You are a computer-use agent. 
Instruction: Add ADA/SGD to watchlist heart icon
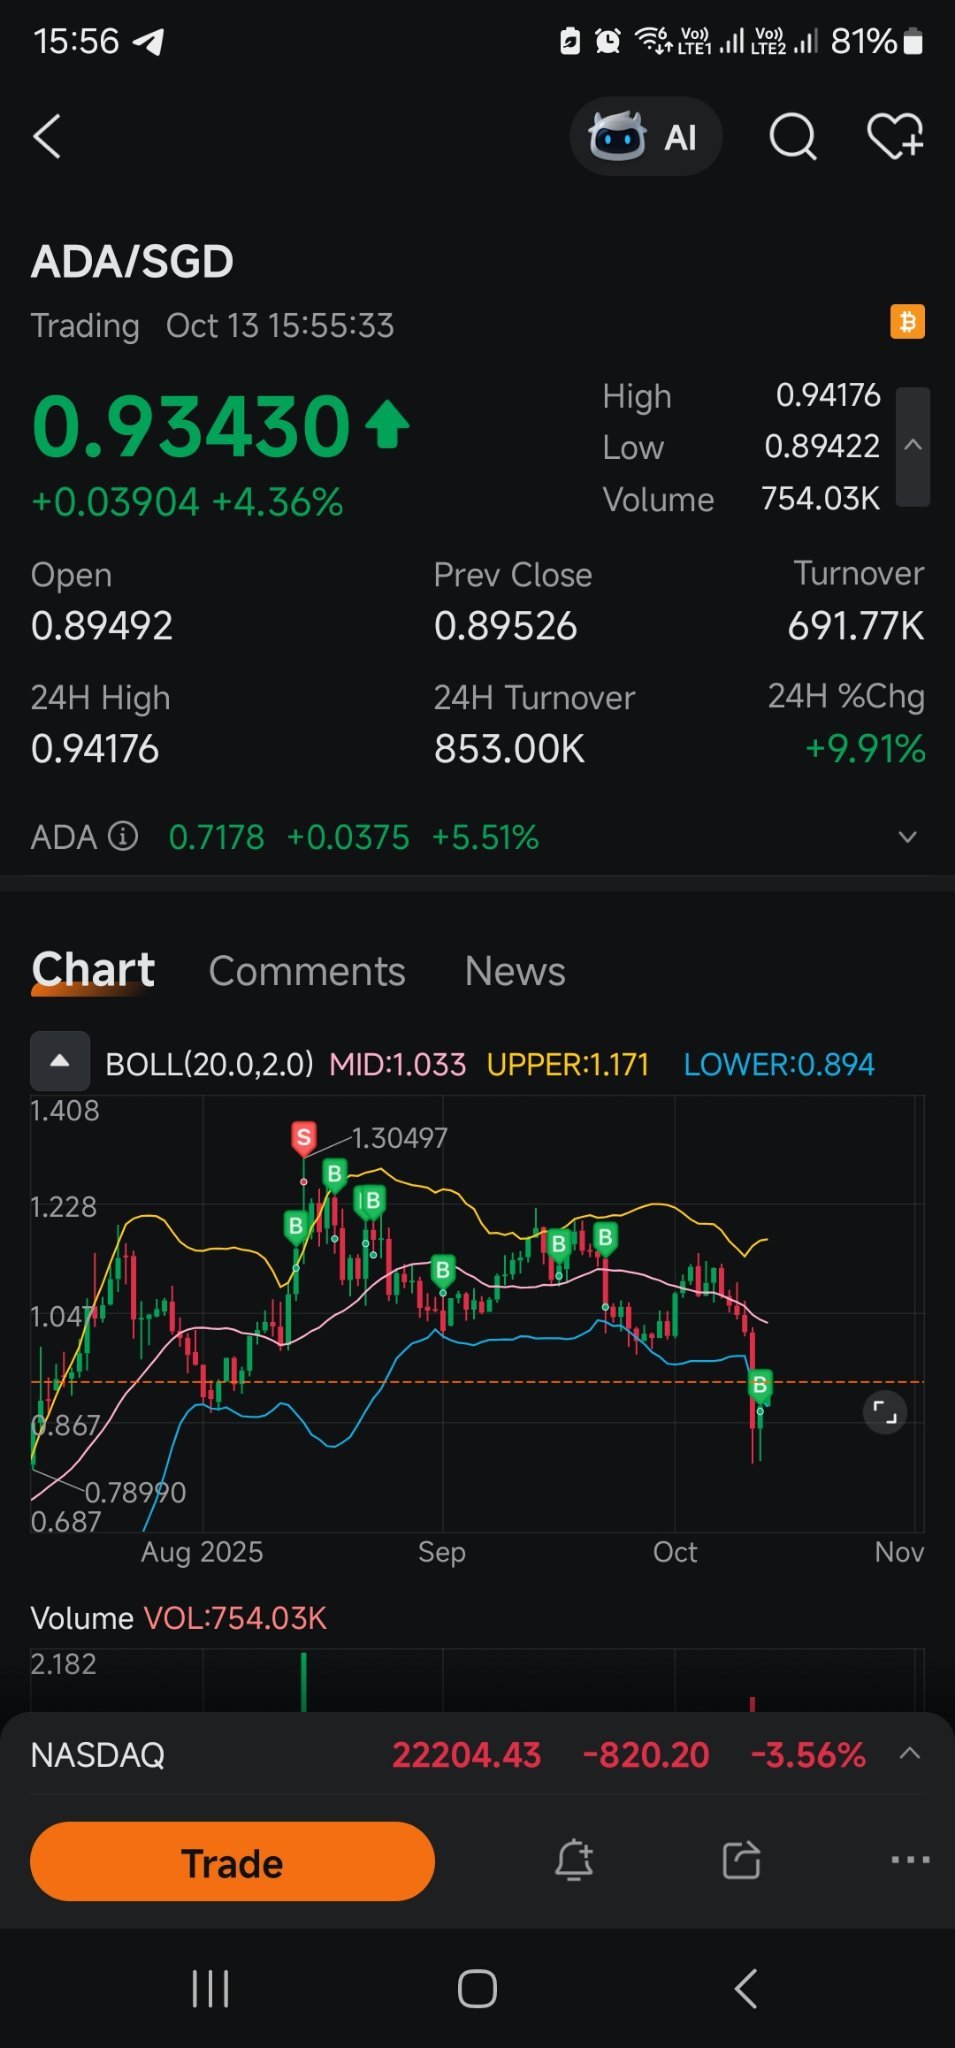click(x=895, y=136)
